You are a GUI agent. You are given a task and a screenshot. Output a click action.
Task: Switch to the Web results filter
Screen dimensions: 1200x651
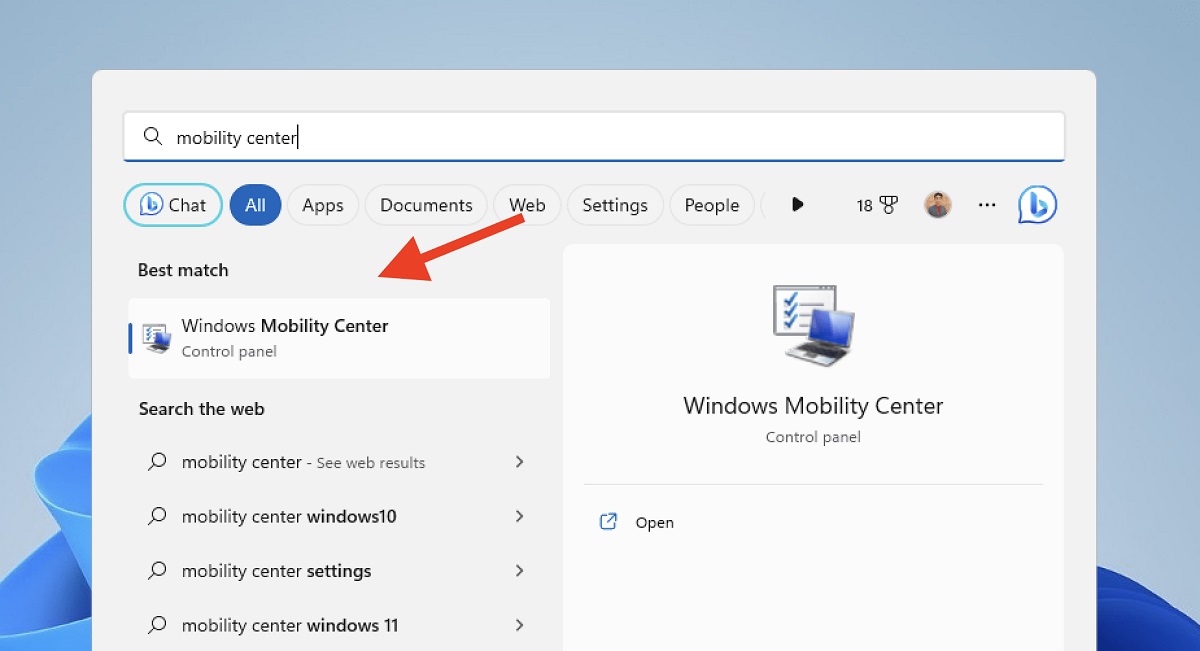pos(526,204)
